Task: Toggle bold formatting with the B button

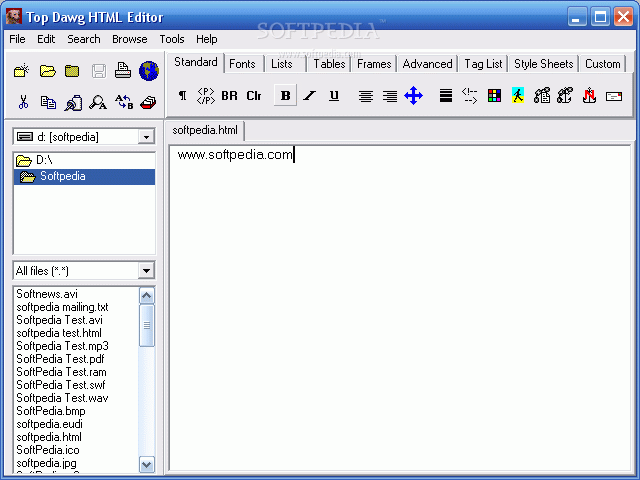Action: coord(285,96)
